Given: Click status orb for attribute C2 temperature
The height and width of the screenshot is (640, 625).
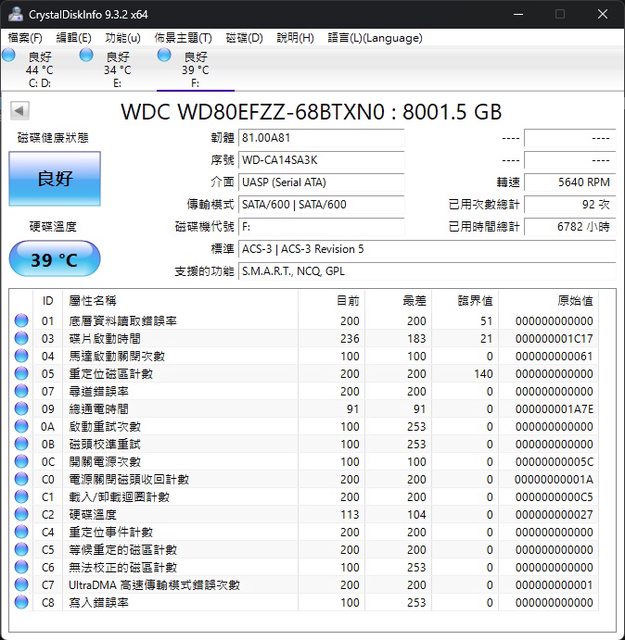Looking at the screenshot, I should pyautogui.click(x=22, y=514).
